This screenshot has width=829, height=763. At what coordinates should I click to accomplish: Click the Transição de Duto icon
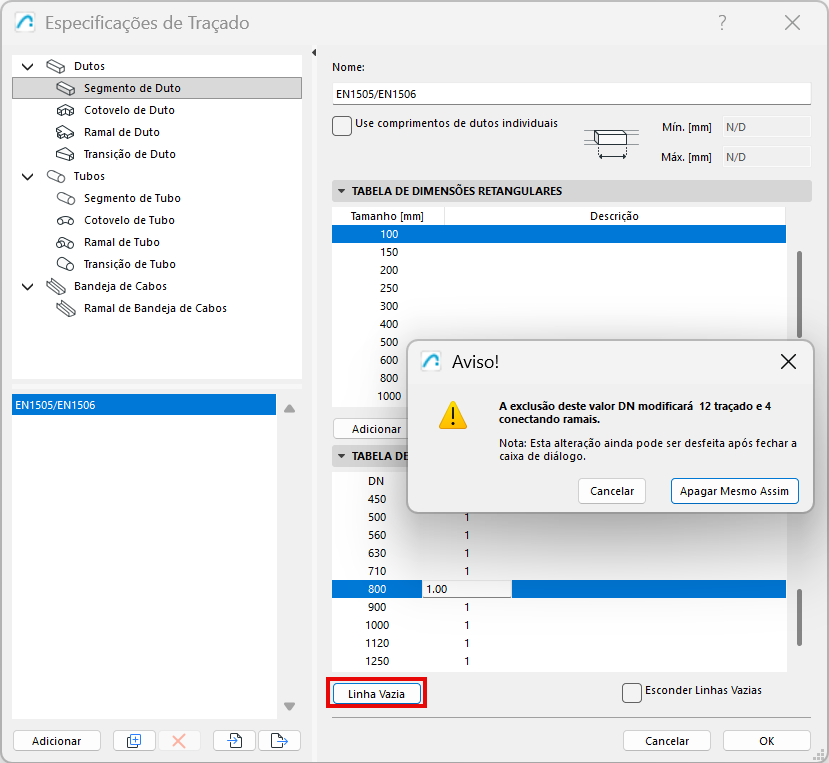click(66, 154)
